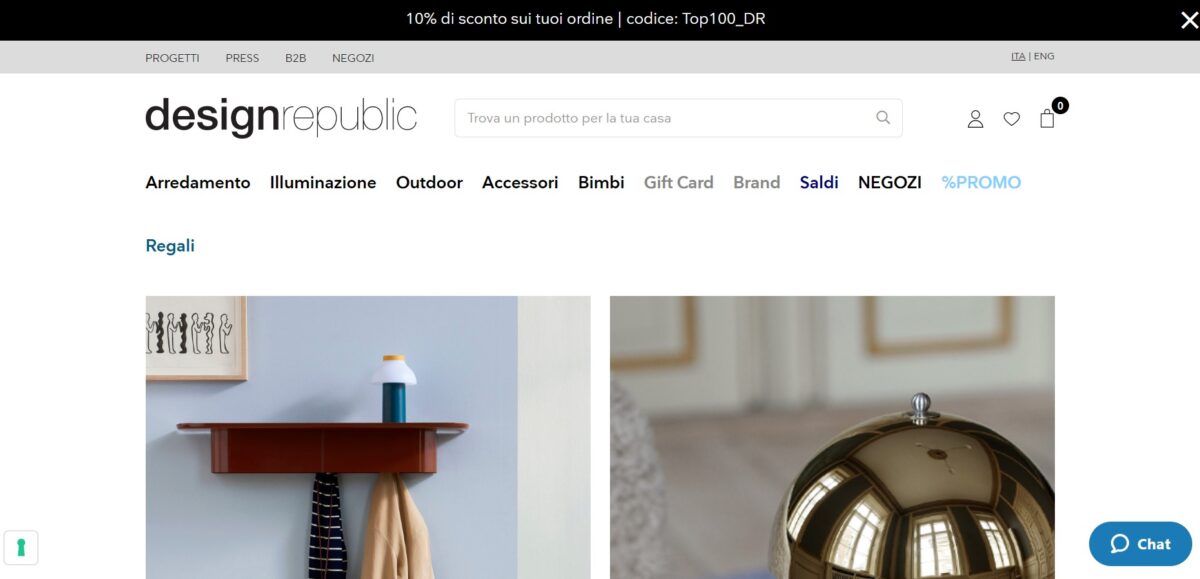This screenshot has width=1200, height=579.
Task: Open the Arredamento menu
Action: point(198,182)
